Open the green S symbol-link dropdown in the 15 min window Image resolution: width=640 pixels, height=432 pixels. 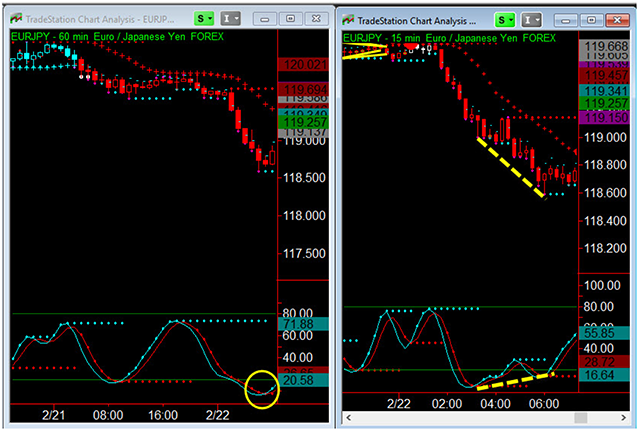tap(505, 20)
